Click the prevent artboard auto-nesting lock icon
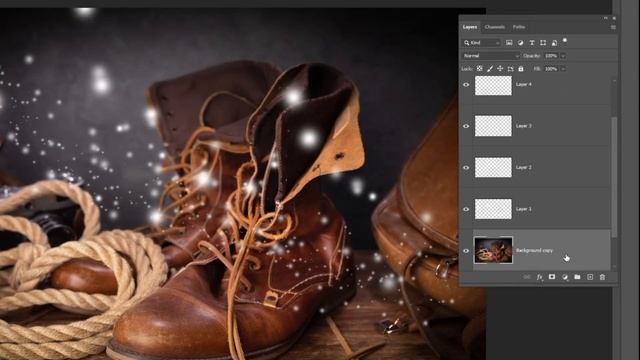640x360 pixels. click(510, 69)
